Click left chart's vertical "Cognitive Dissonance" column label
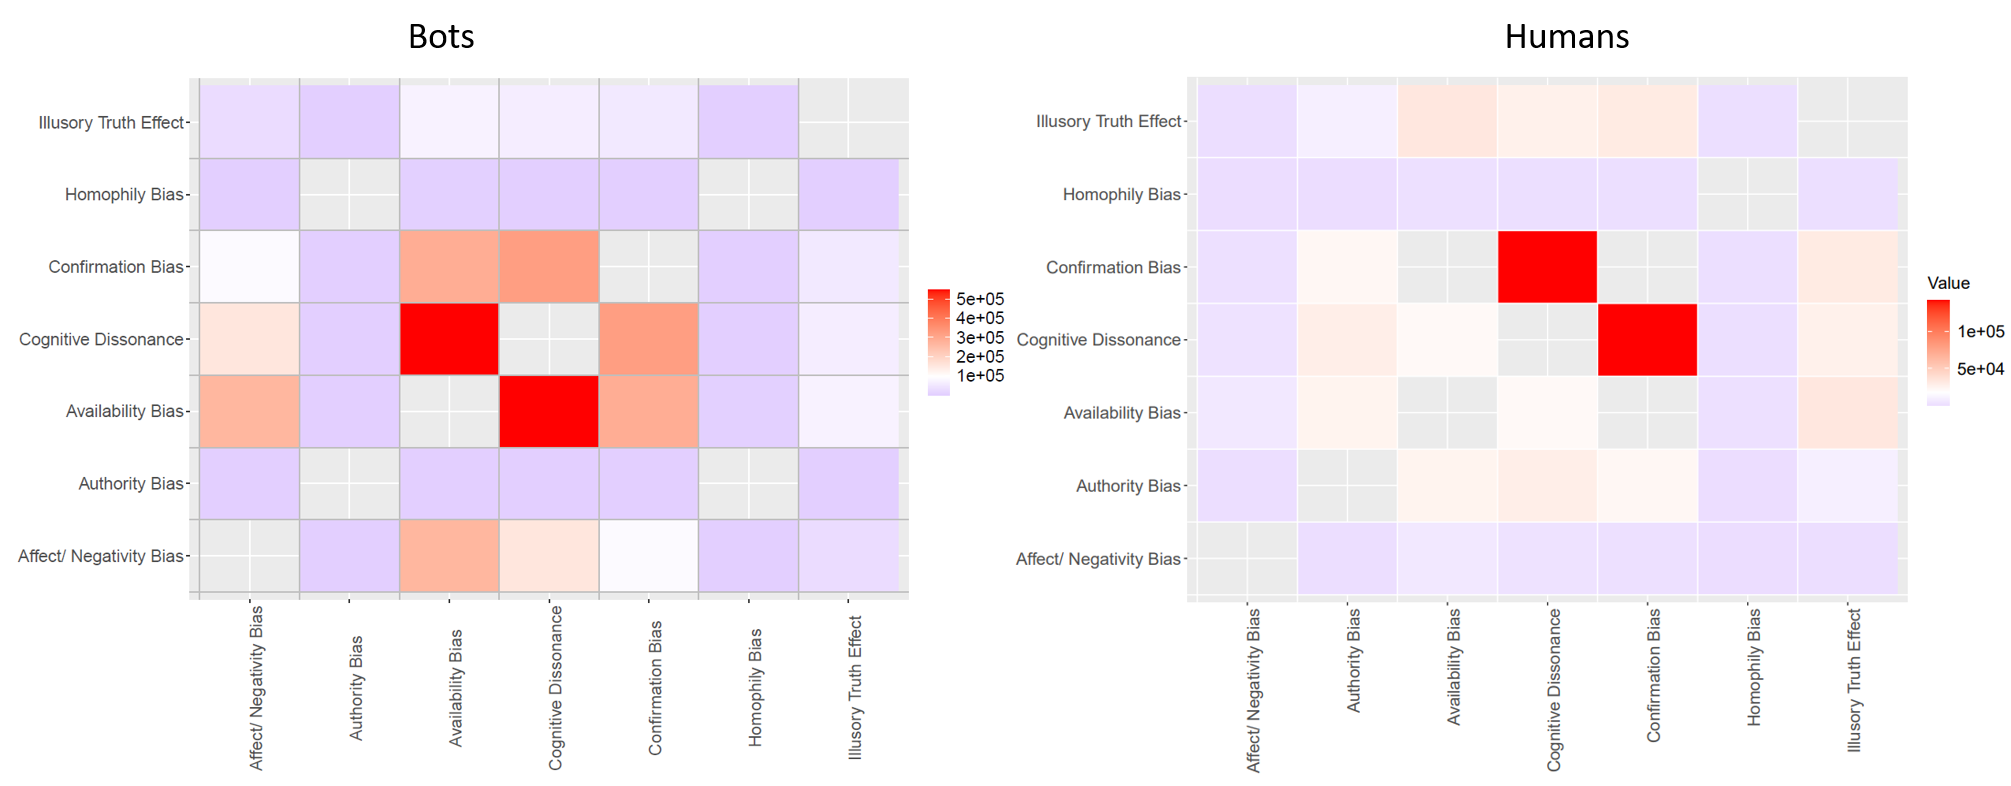The height and width of the screenshot is (786, 2011). pyautogui.click(x=556, y=688)
